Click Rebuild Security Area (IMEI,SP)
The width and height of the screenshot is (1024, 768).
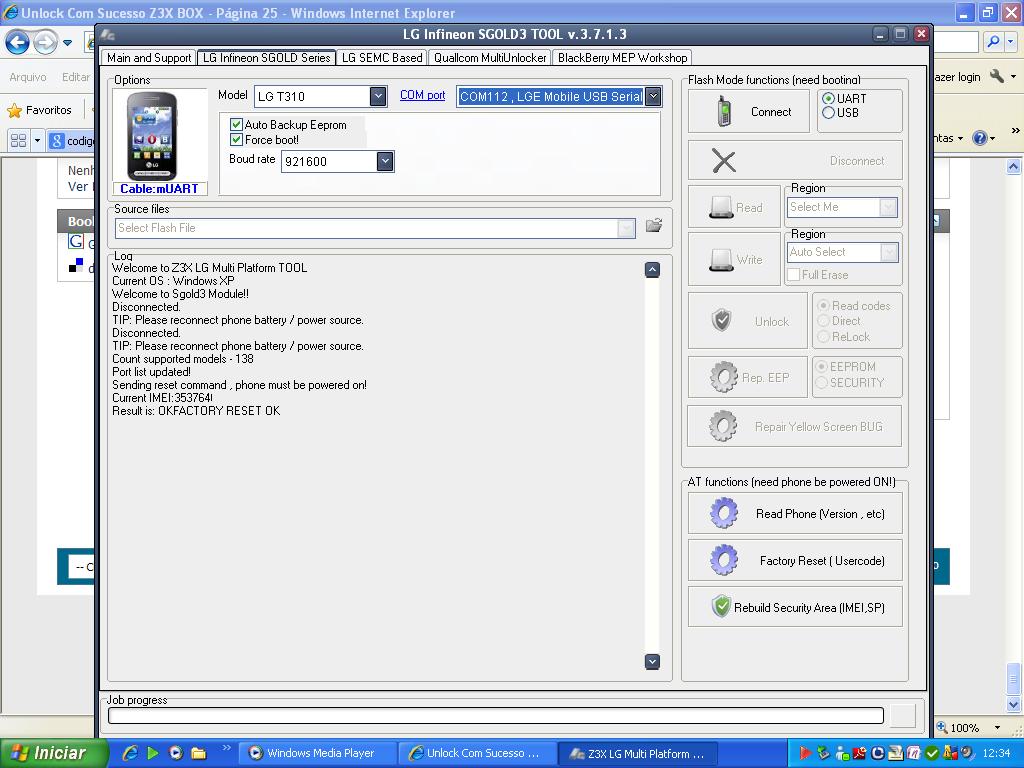coord(795,607)
